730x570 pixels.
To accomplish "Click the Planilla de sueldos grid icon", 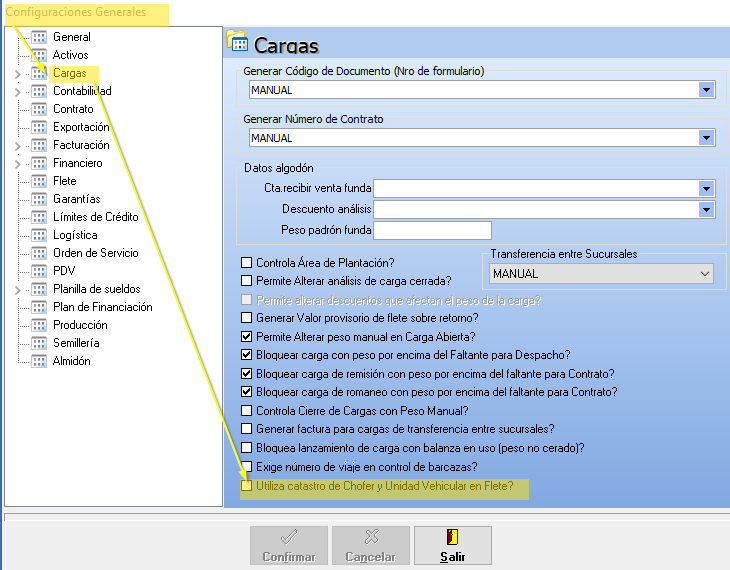I will (x=39, y=289).
